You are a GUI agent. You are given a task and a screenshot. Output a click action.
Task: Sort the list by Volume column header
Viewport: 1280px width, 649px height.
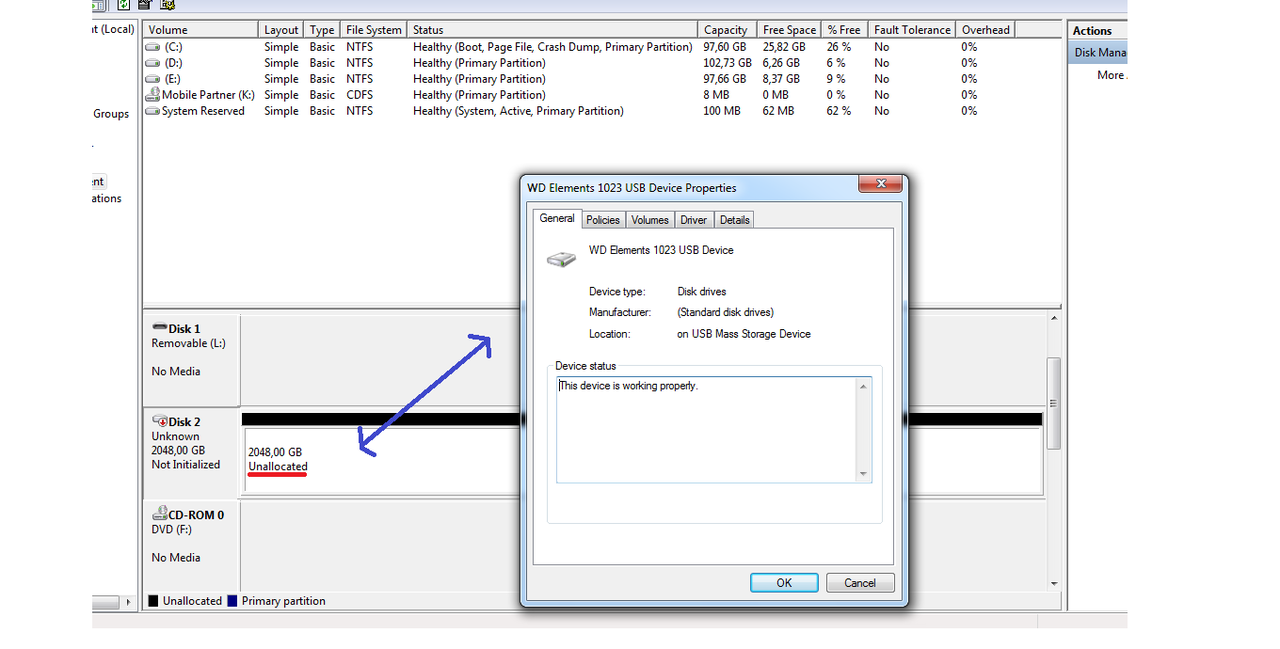(x=200, y=30)
